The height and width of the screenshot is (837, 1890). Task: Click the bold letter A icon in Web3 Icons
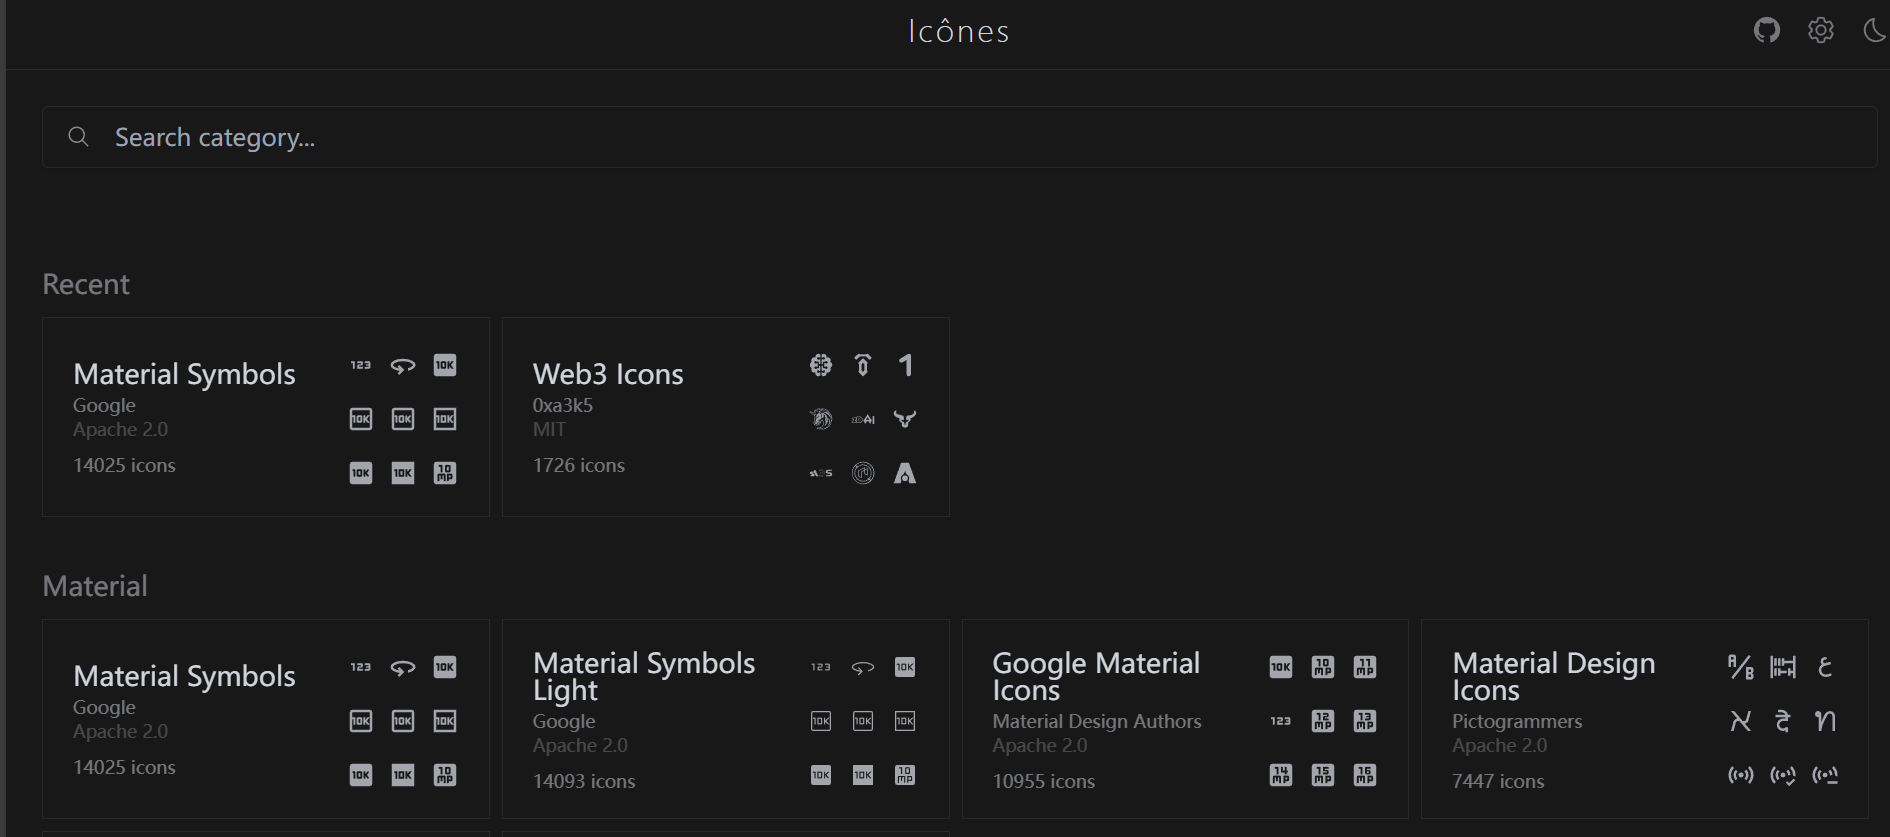905,473
